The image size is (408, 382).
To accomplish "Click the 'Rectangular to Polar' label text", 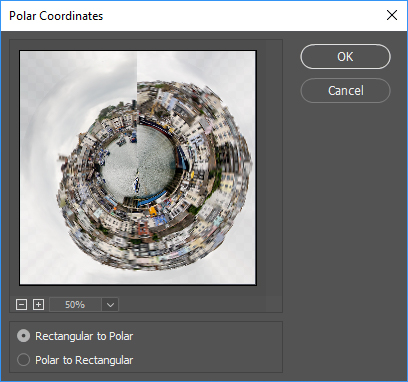I will click(x=84, y=336).
